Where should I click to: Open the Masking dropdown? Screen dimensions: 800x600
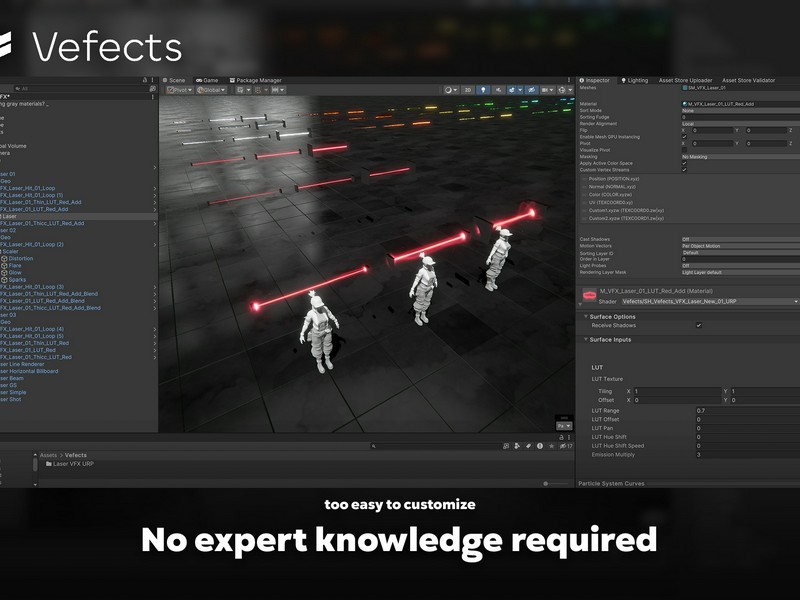pyautogui.click(x=740, y=157)
